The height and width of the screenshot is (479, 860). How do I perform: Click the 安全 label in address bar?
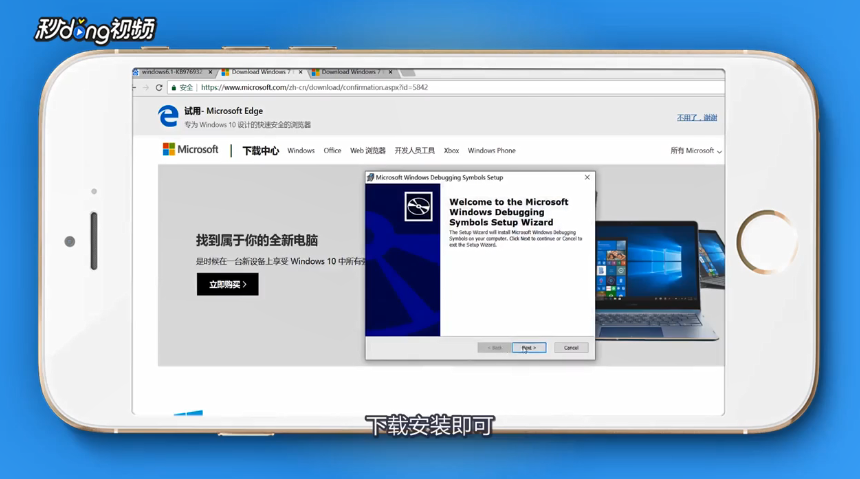pyautogui.click(x=186, y=87)
